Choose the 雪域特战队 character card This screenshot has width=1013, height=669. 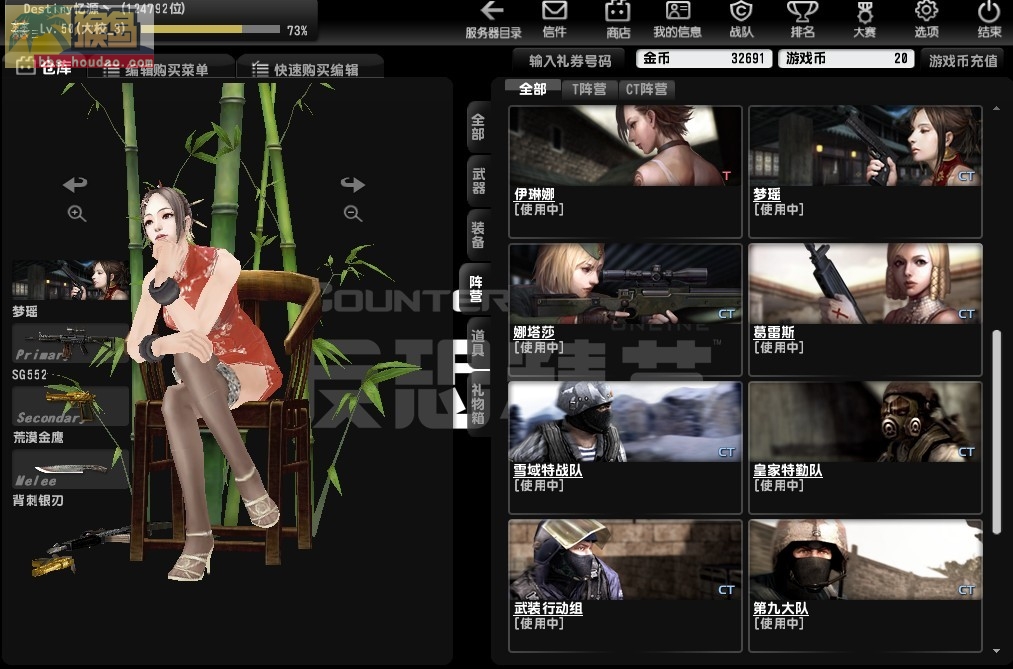pyautogui.click(x=625, y=448)
